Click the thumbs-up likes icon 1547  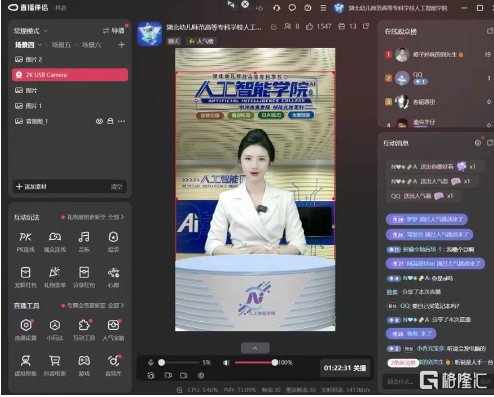[309, 26]
